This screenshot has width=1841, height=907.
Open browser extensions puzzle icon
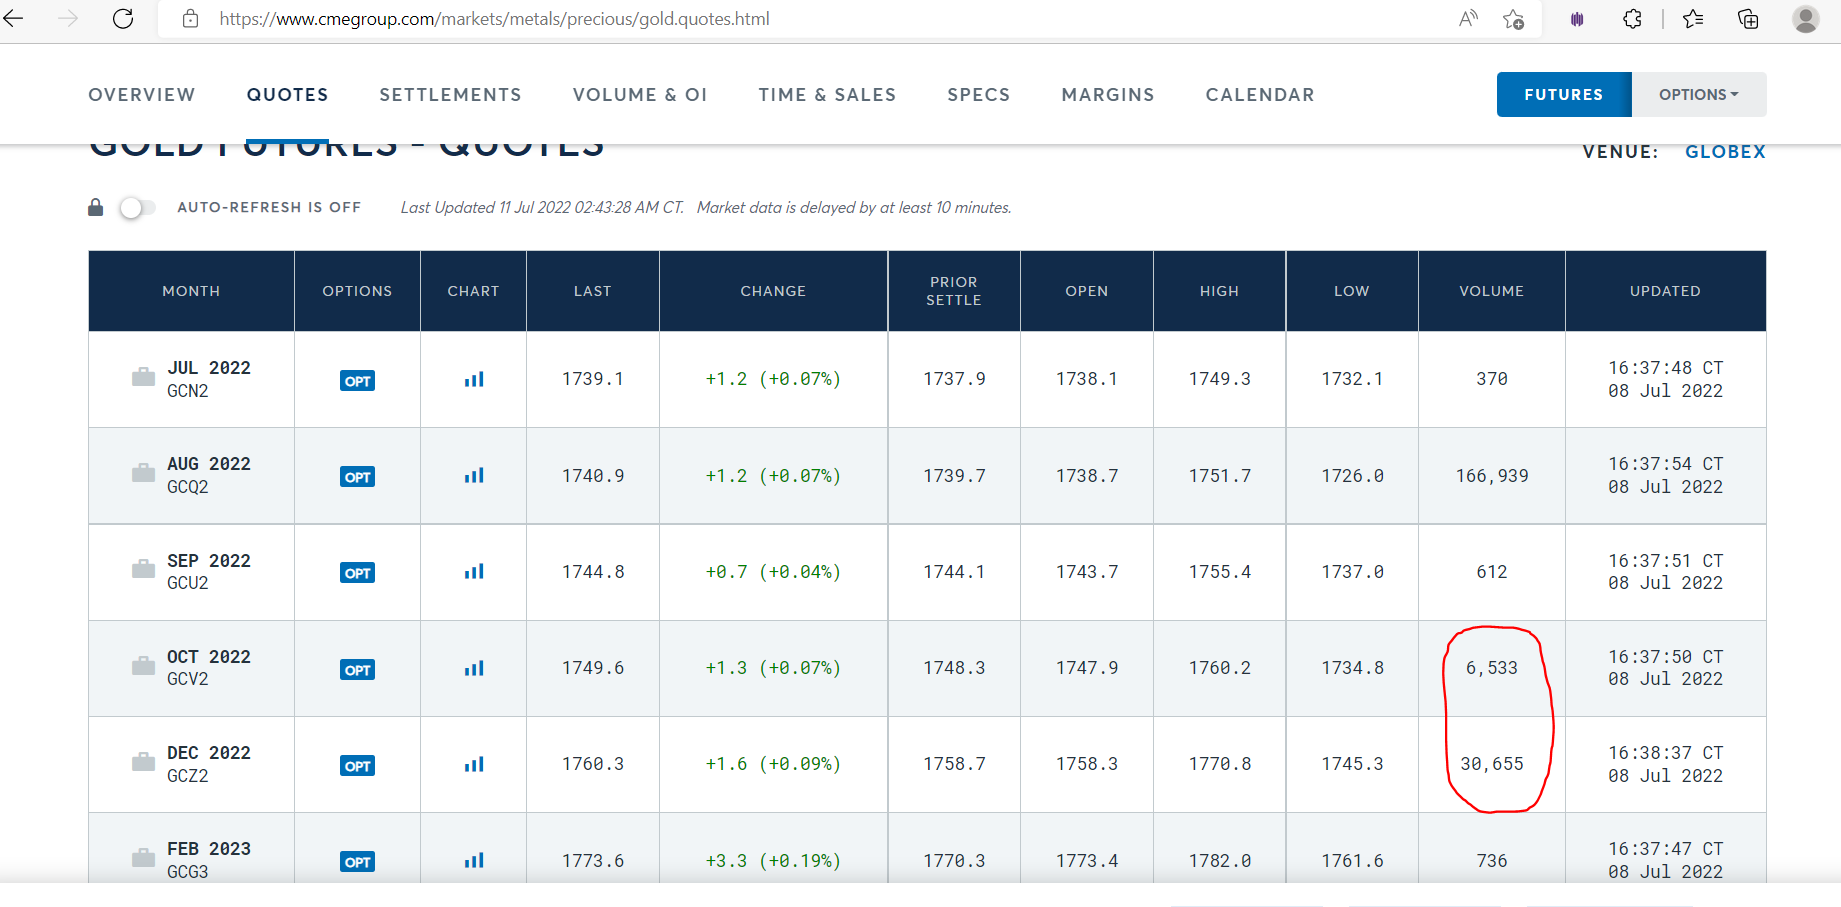pos(1632,19)
